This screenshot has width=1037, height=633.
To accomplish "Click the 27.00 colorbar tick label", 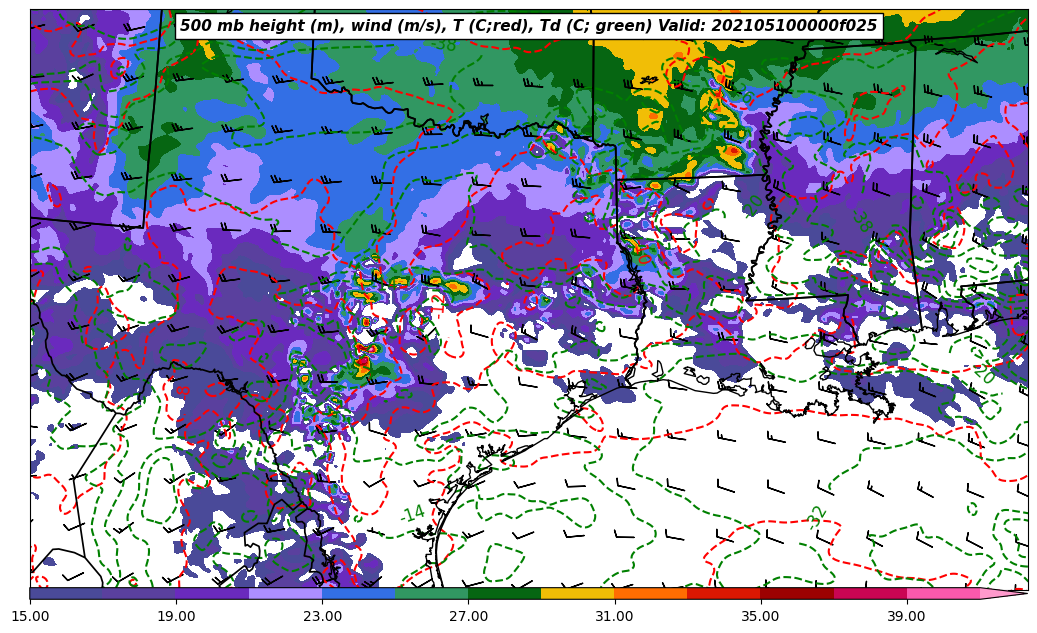I will [468, 617].
